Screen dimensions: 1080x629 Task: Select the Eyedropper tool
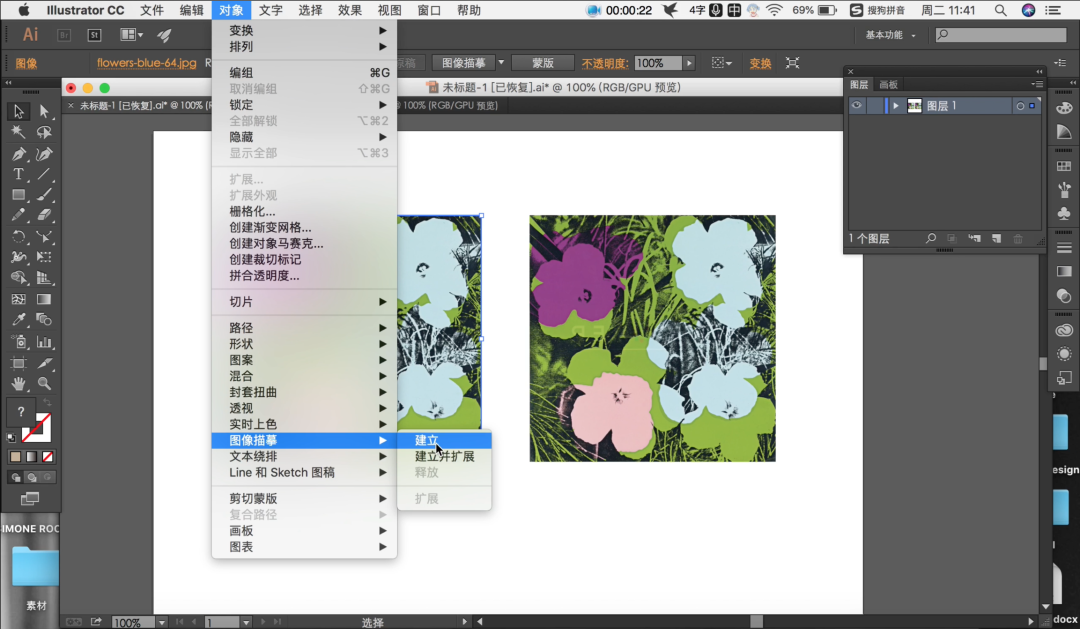click(x=19, y=320)
